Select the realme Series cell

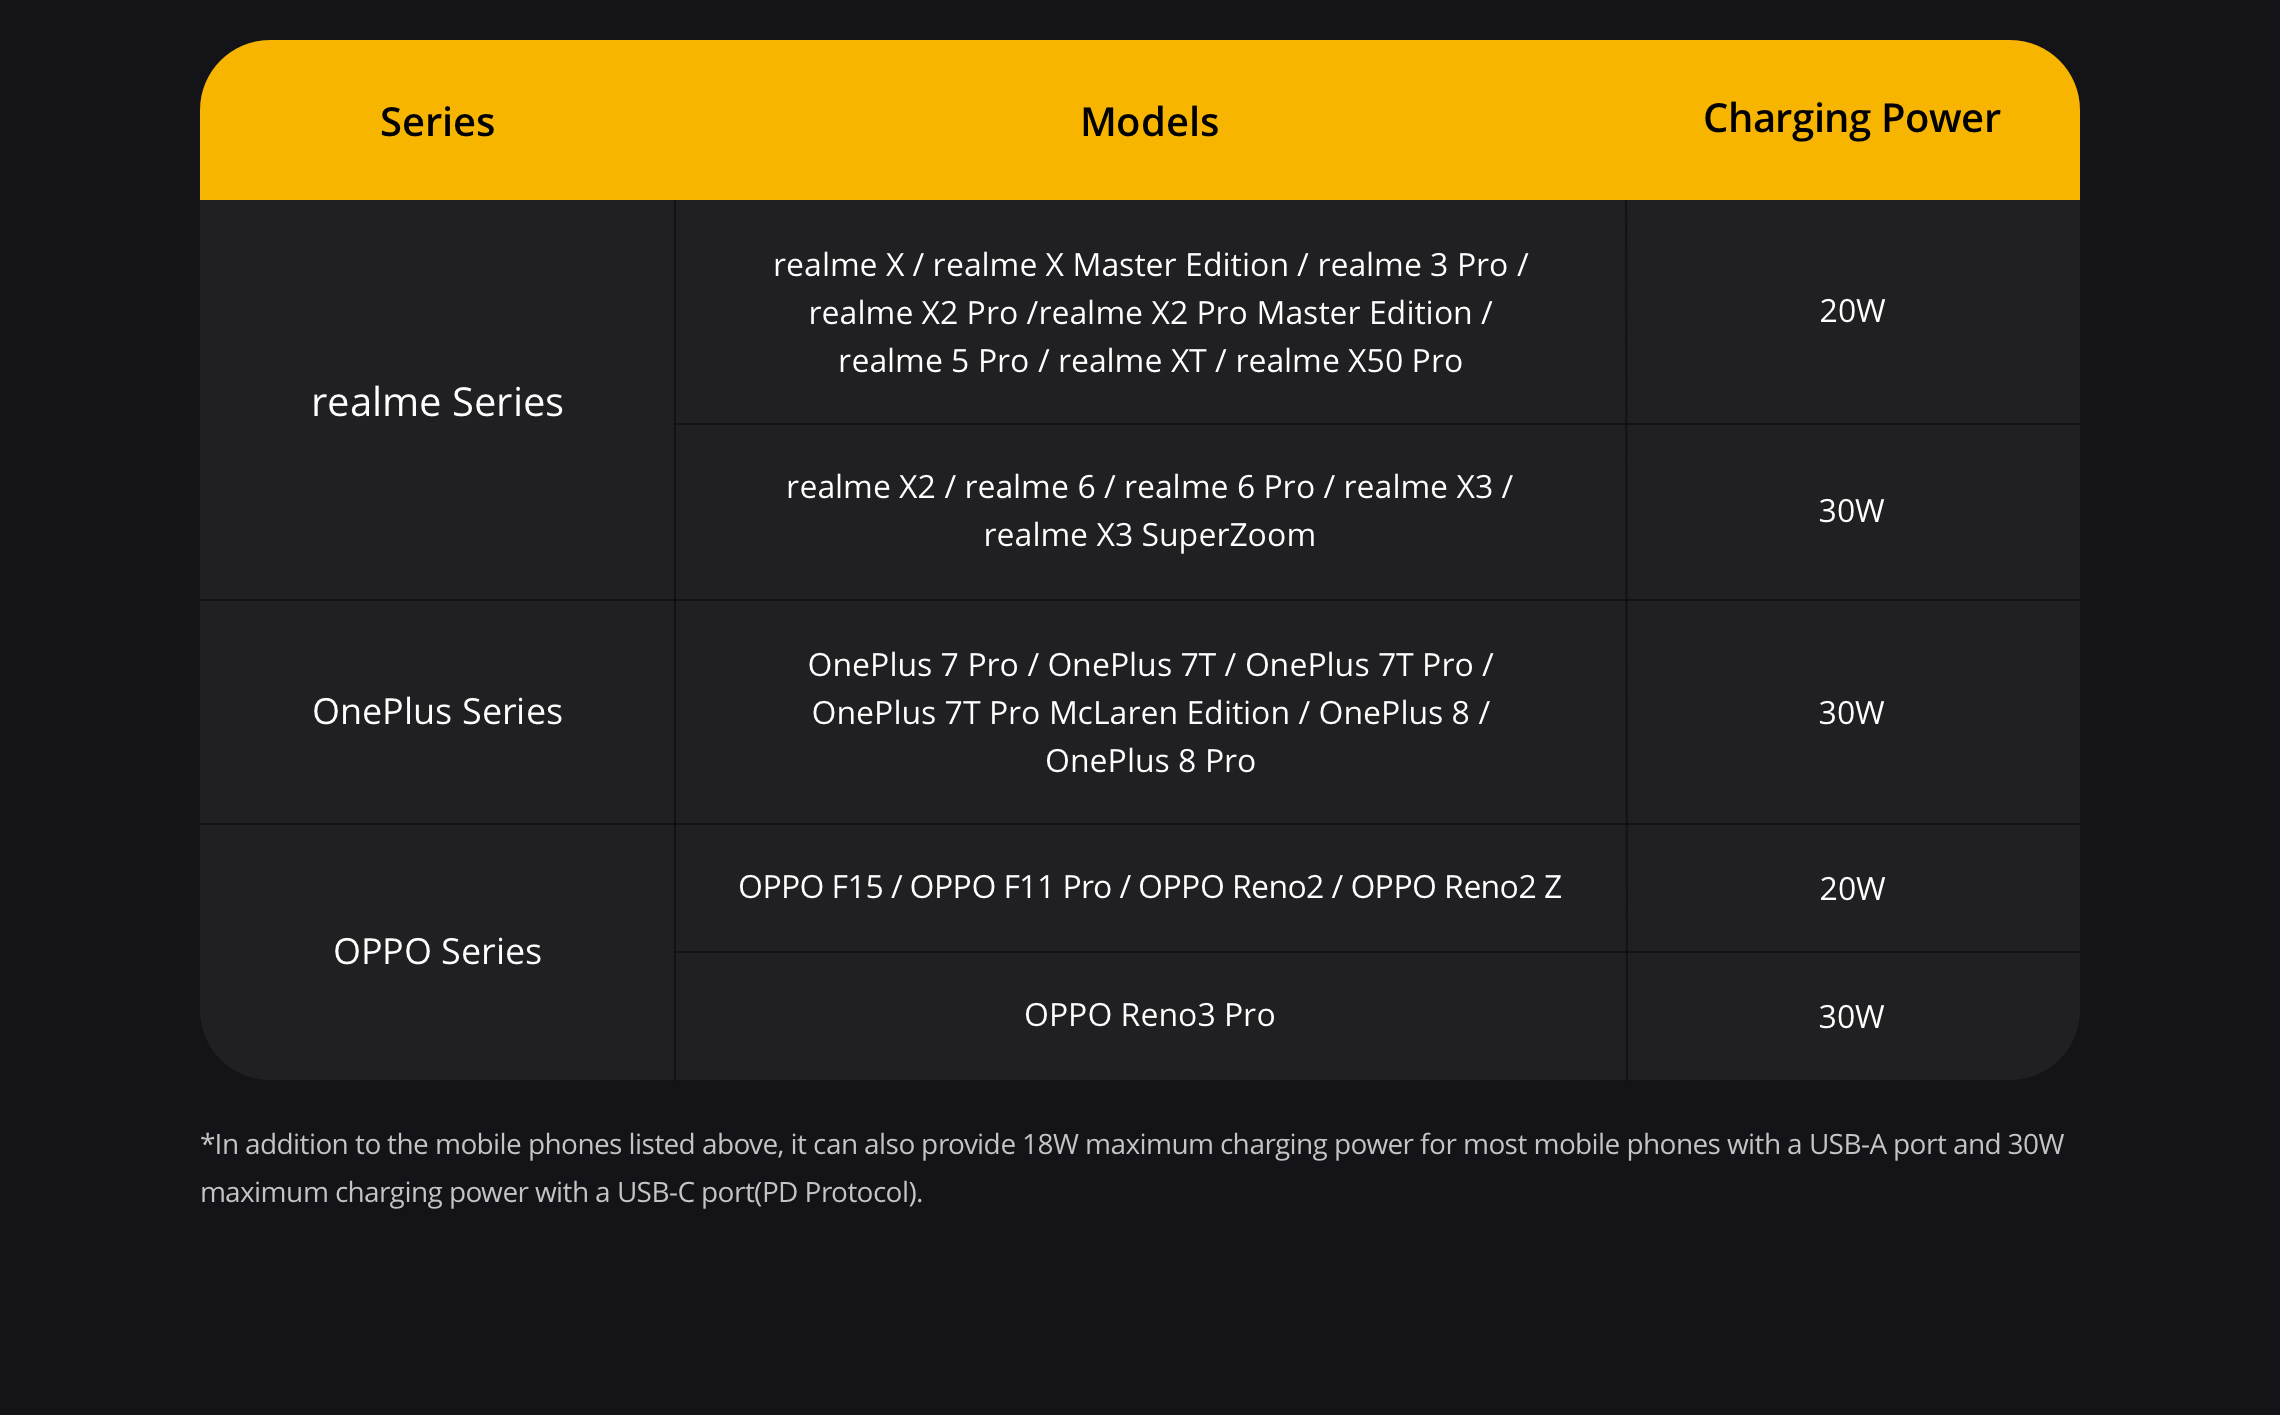tap(437, 402)
